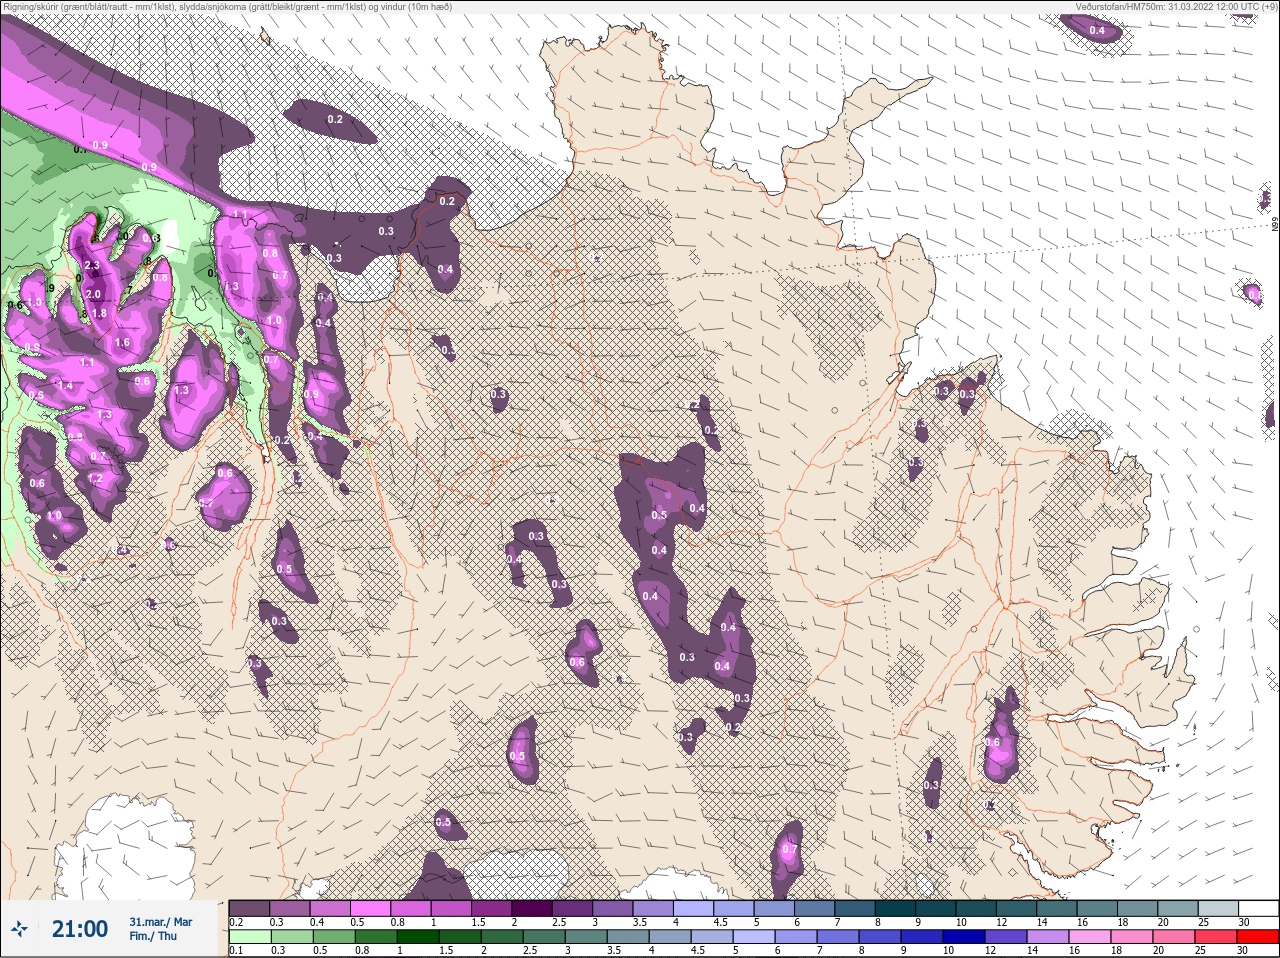The image size is (1280, 958).
Task: Select the pale green 0.1–0.3 rain scale swatch
Action: tap(250, 936)
